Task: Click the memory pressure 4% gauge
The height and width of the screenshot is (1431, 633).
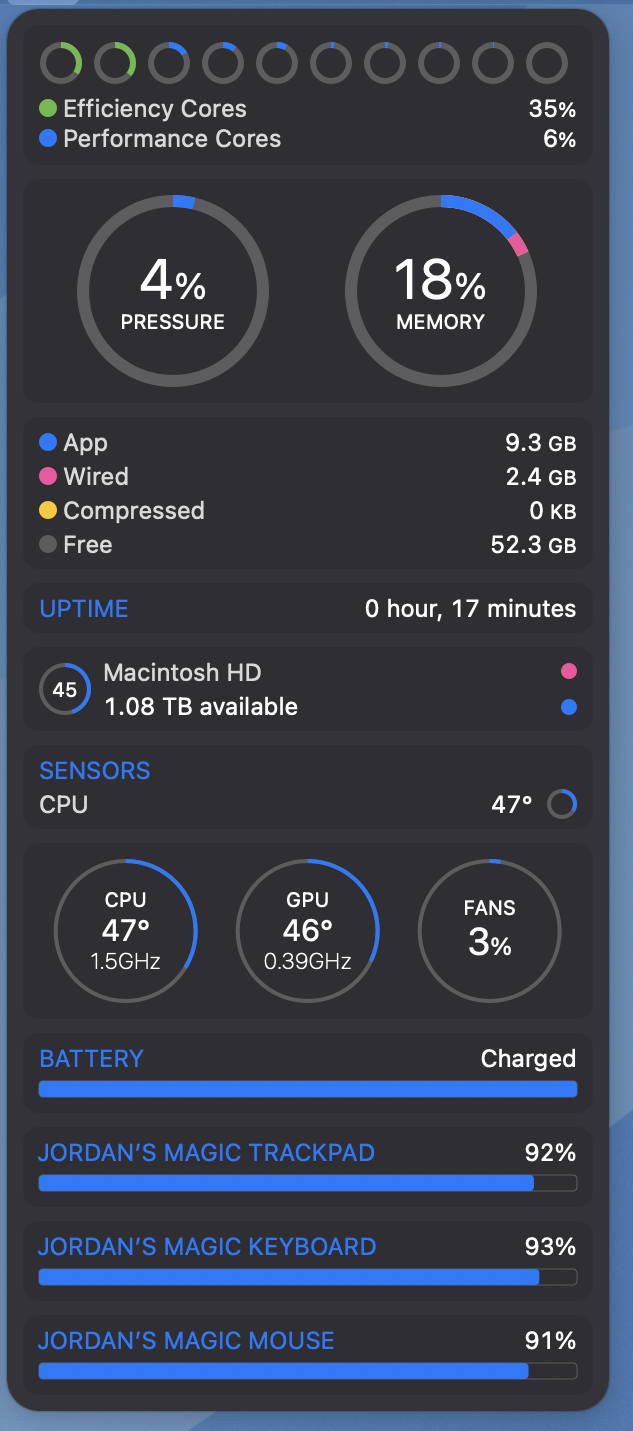Action: tap(173, 290)
